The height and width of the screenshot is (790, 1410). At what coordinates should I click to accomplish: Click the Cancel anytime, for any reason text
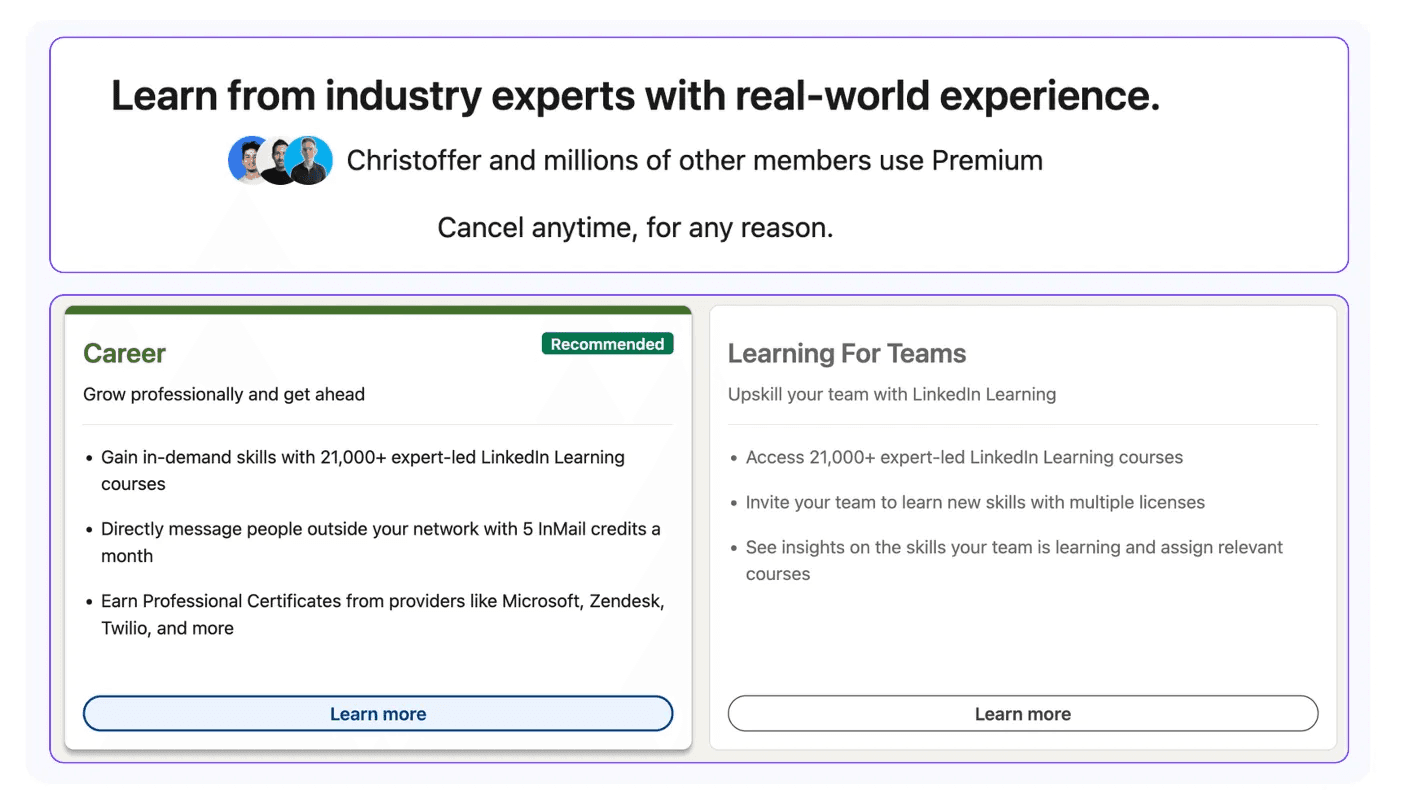tap(635, 228)
